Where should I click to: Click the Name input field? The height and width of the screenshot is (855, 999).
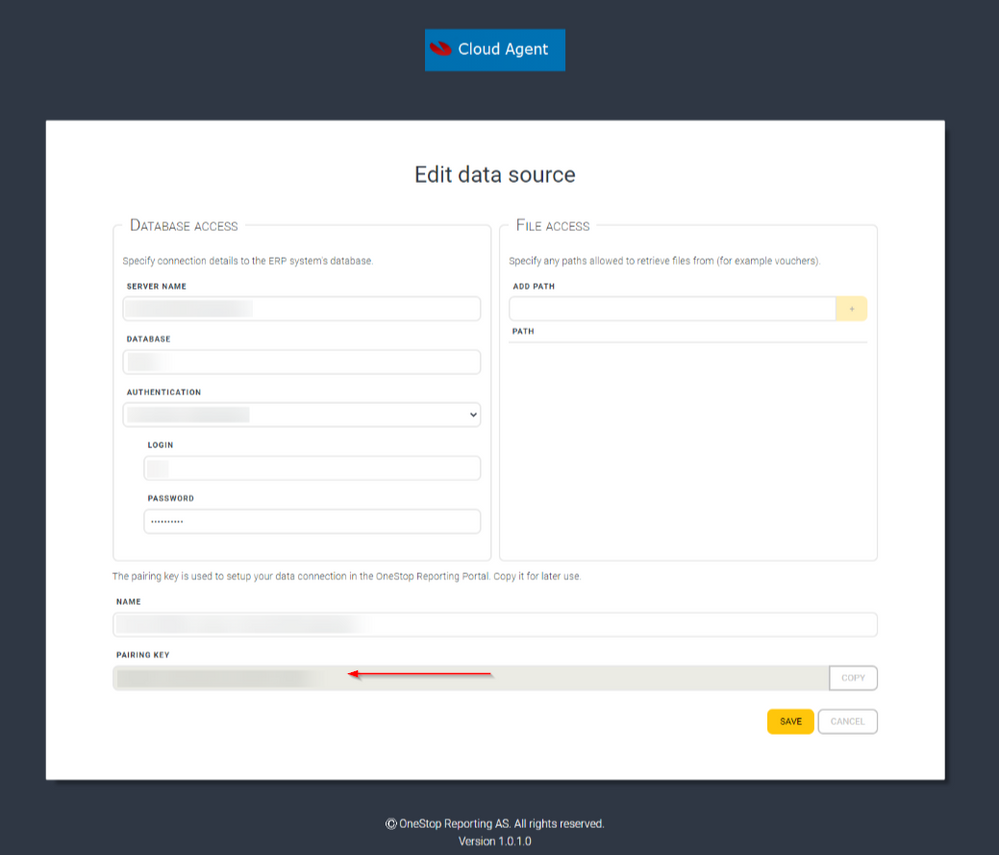pyautogui.click(x=495, y=624)
